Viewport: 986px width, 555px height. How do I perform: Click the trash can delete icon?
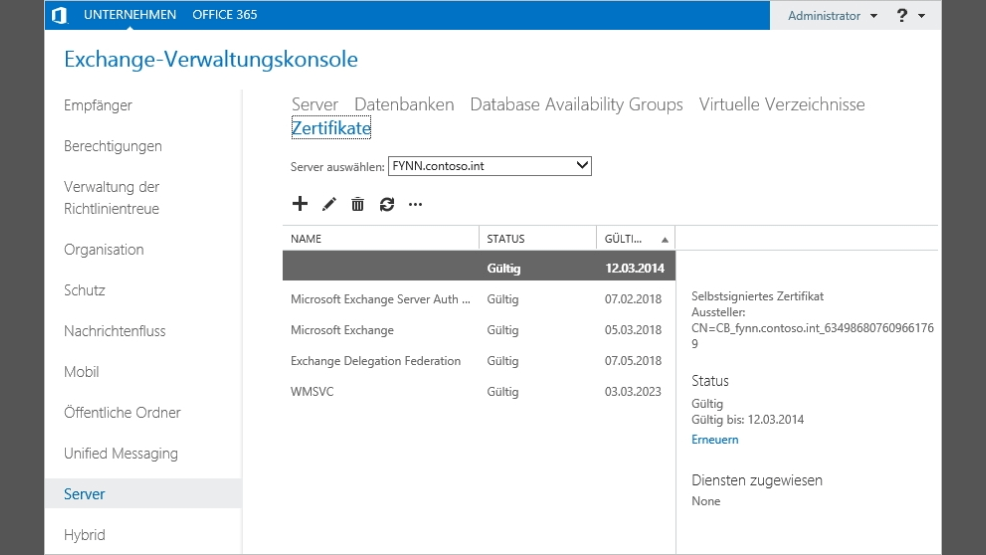[357, 205]
